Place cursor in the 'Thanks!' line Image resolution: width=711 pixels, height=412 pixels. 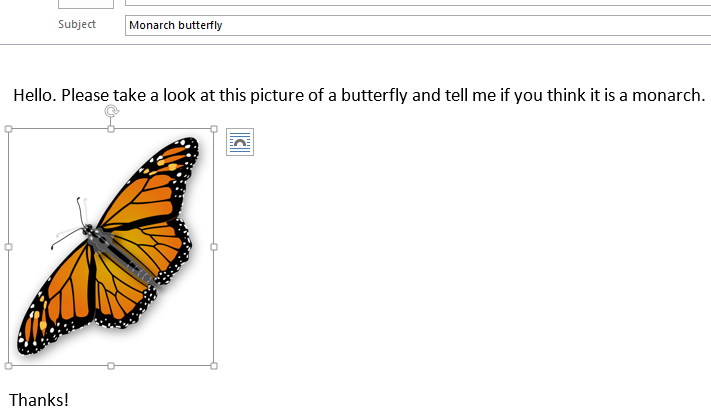tap(38, 400)
